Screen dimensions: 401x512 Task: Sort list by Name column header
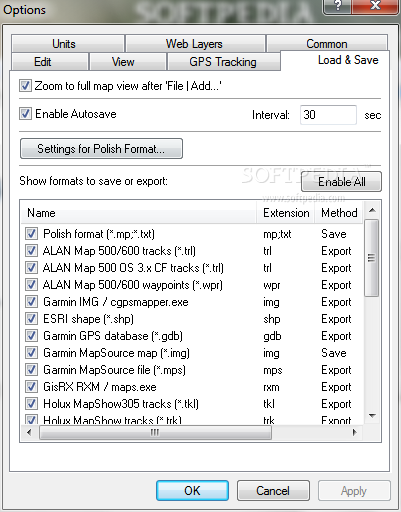pyautogui.click(x=139, y=213)
